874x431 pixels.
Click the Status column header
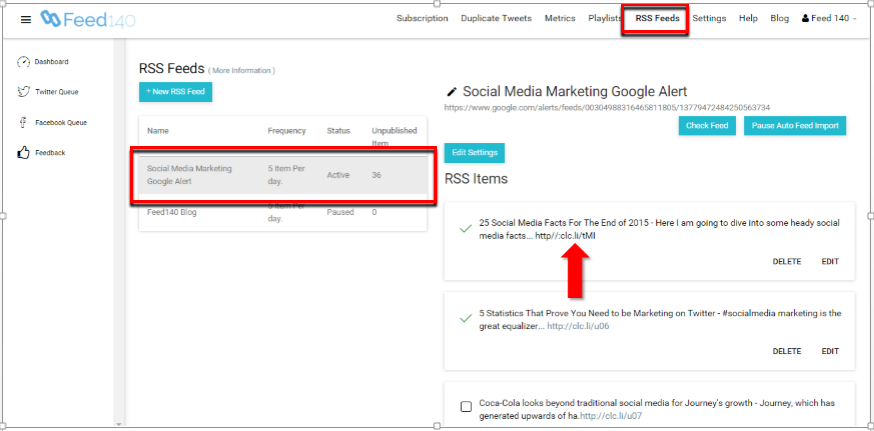pyautogui.click(x=338, y=131)
